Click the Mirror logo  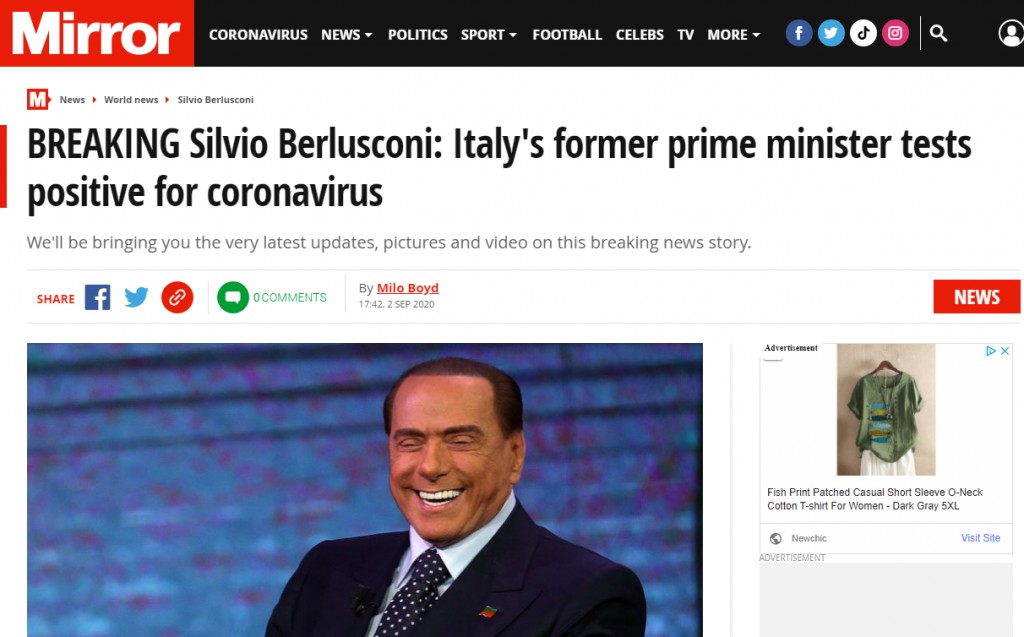click(97, 33)
